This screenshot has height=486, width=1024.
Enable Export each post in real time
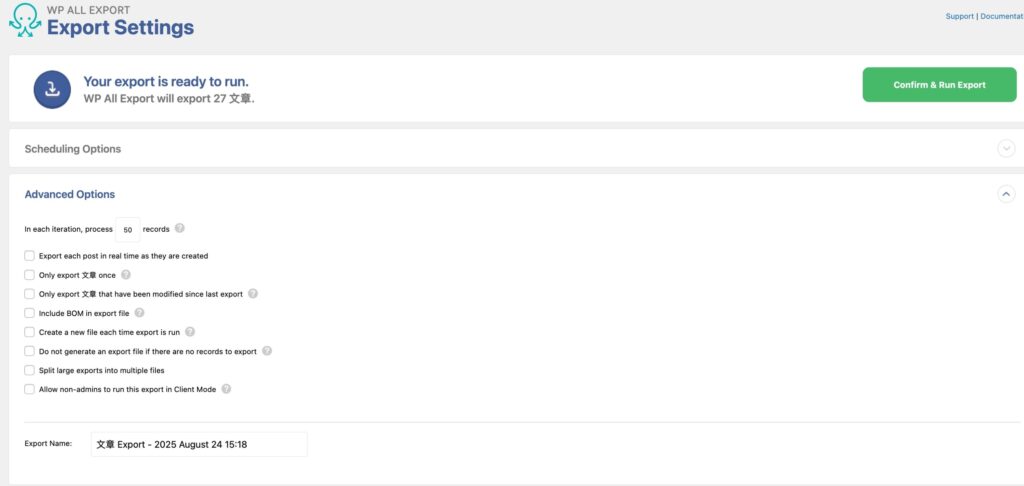tap(29, 255)
